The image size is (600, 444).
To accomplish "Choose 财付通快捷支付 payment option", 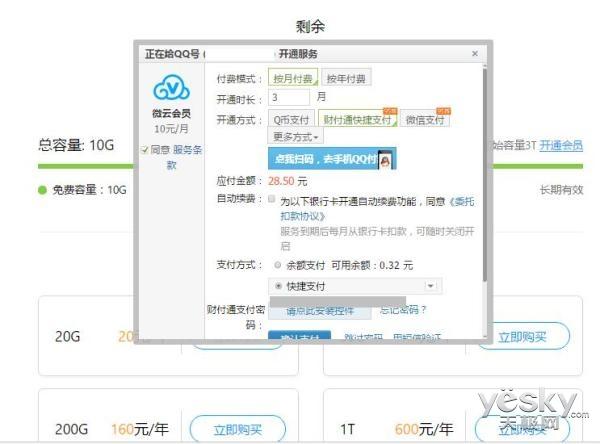I will coord(358,119).
